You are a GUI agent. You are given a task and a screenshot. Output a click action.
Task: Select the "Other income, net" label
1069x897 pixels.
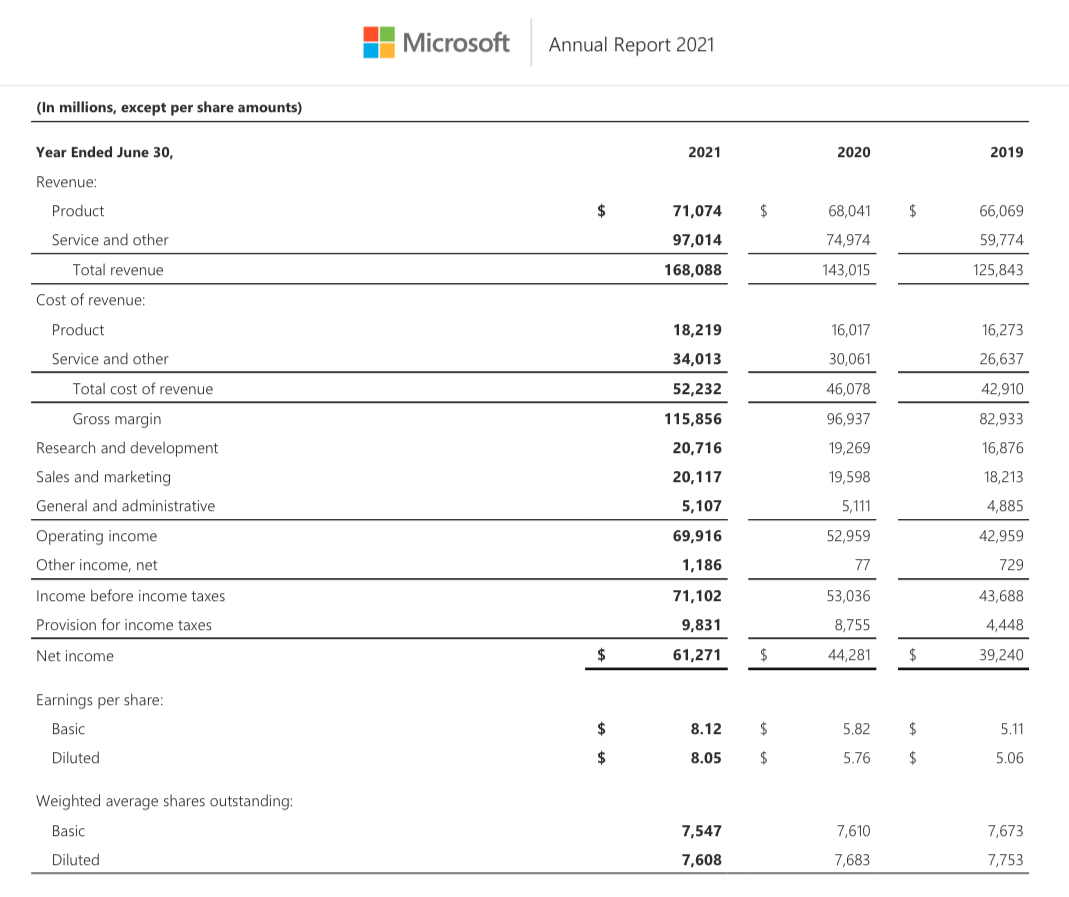click(97, 566)
